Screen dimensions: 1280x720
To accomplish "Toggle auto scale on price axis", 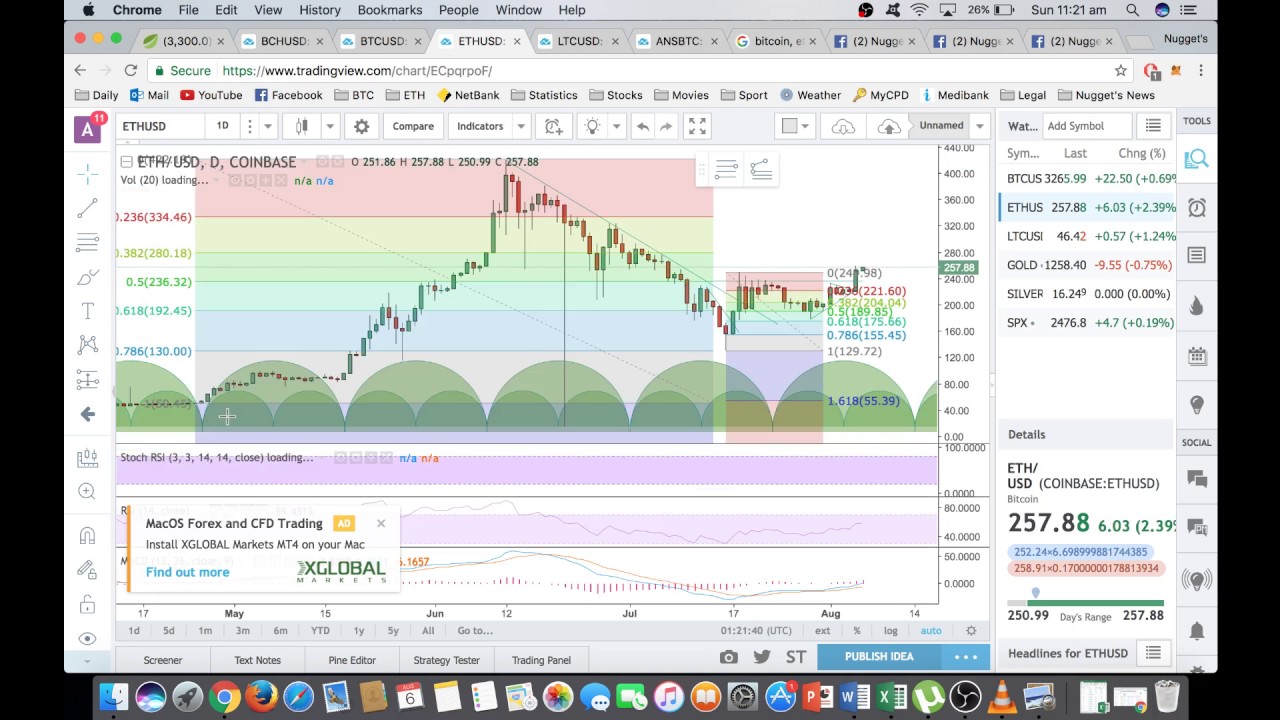I will (931, 630).
